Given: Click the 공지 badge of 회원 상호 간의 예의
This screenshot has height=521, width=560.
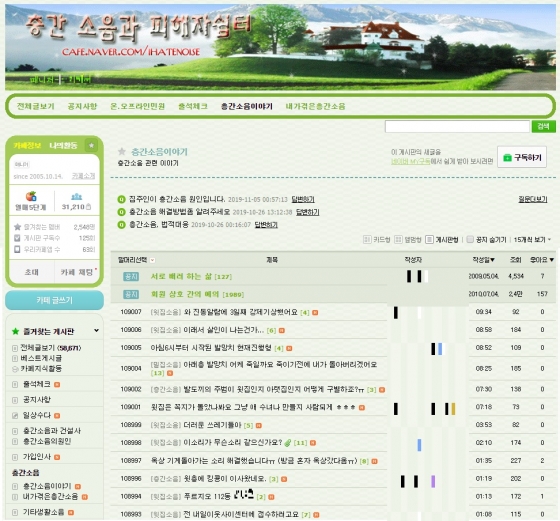Looking at the screenshot, I should coord(131,294).
